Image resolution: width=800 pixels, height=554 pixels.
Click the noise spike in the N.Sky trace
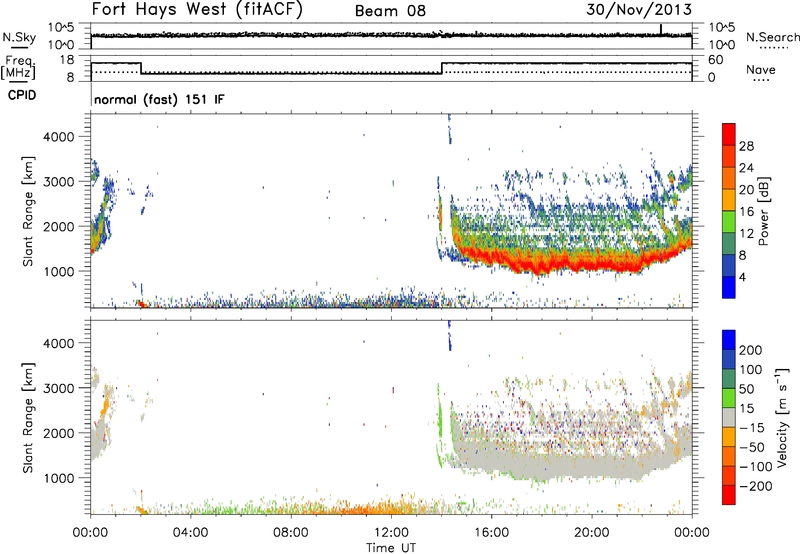coord(661,29)
